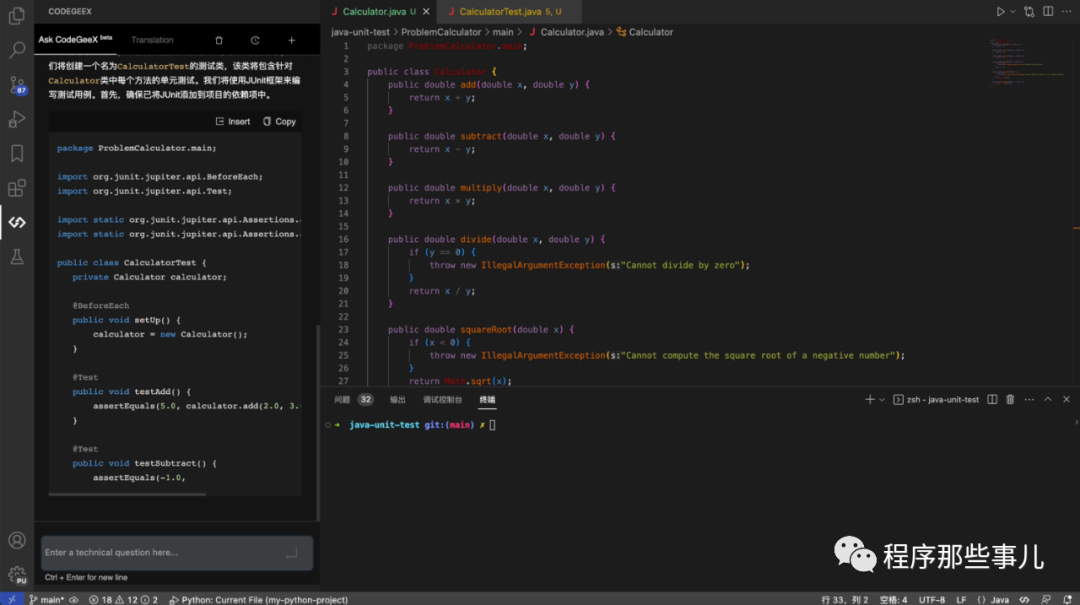
Task: Open the Translation tab in CodeGeeX
Action: point(152,39)
